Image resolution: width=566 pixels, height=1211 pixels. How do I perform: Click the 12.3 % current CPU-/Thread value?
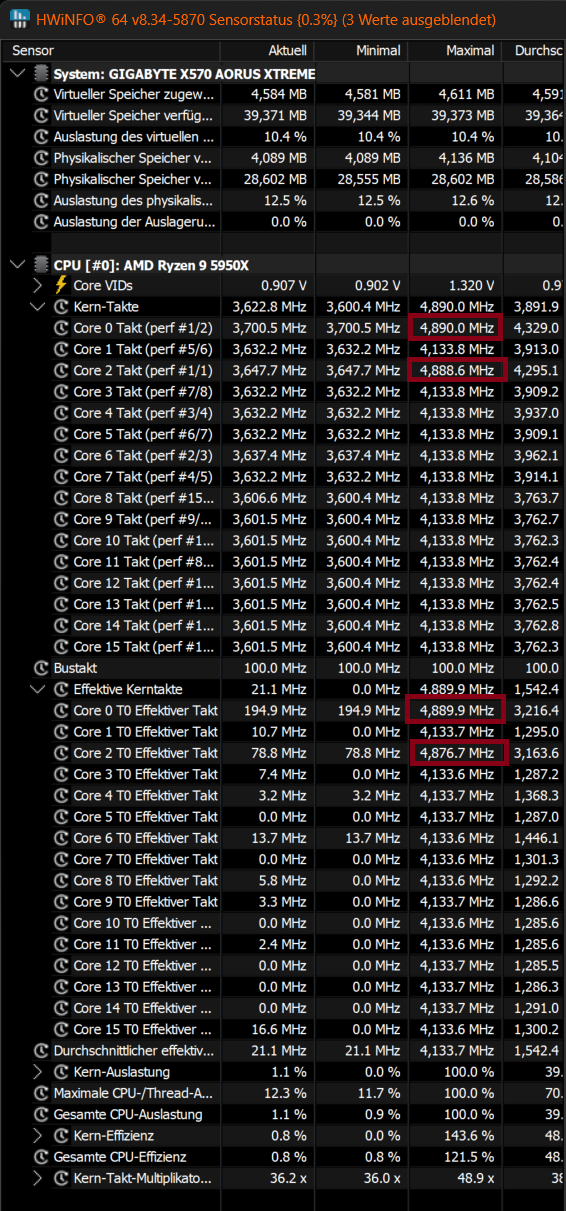click(283, 1093)
